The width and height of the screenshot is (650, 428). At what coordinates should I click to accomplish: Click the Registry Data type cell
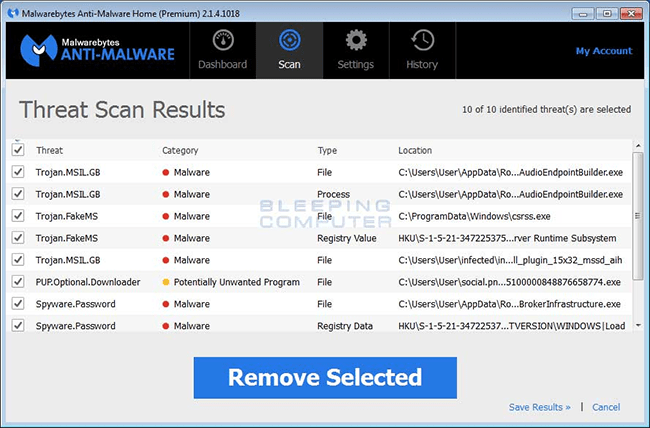click(344, 326)
